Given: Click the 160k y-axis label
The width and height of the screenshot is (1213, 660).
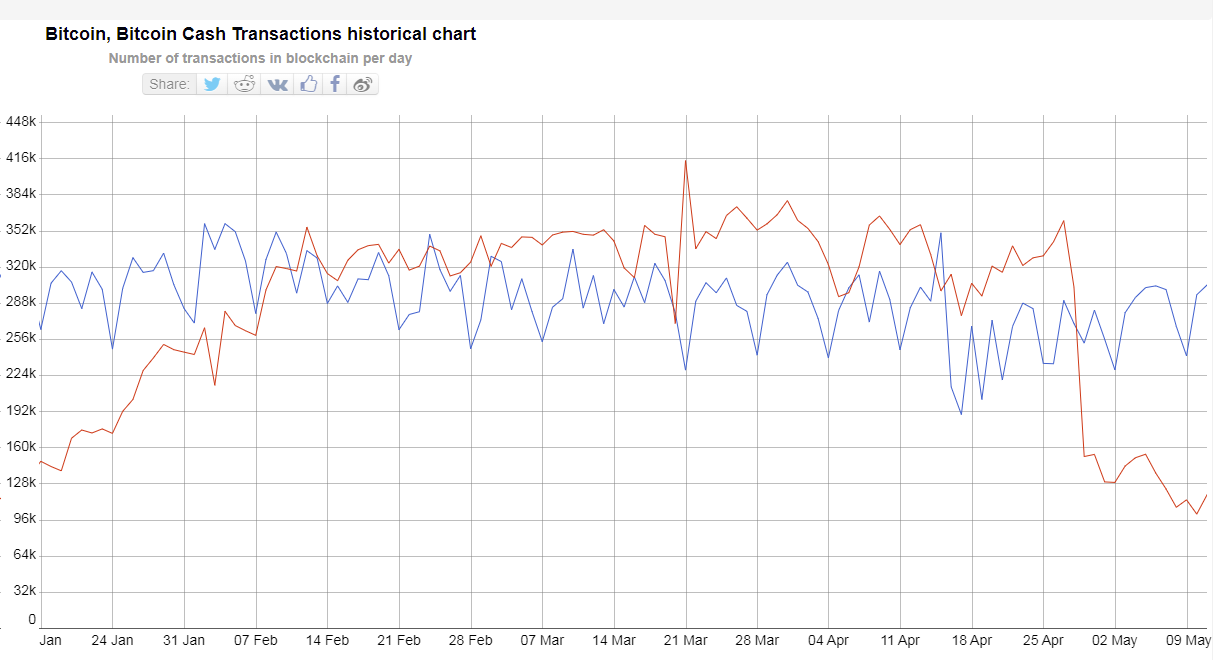Looking at the screenshot, I should click(21, 447).
